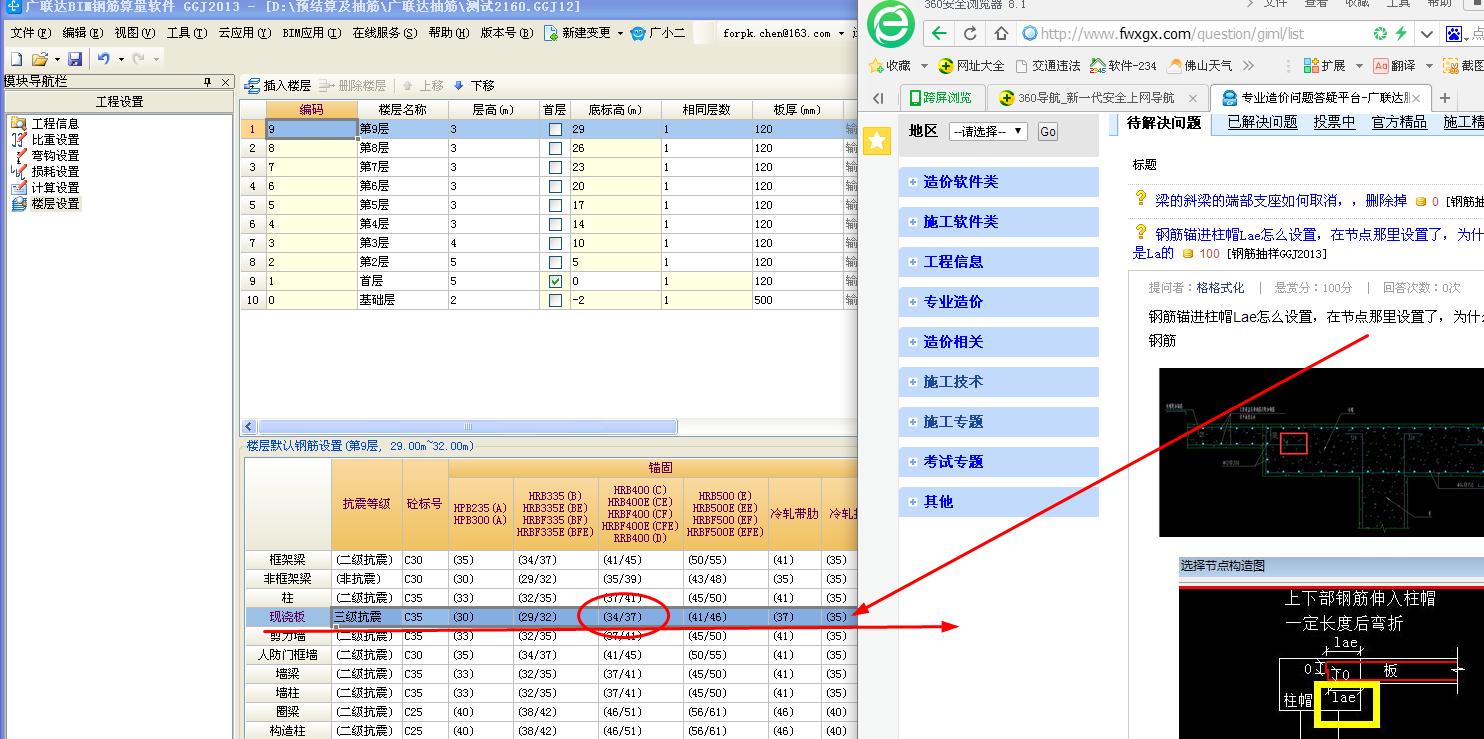Open the 云应用(Y) menu
Screen dimensions: 1484x739
click(245, 33)
